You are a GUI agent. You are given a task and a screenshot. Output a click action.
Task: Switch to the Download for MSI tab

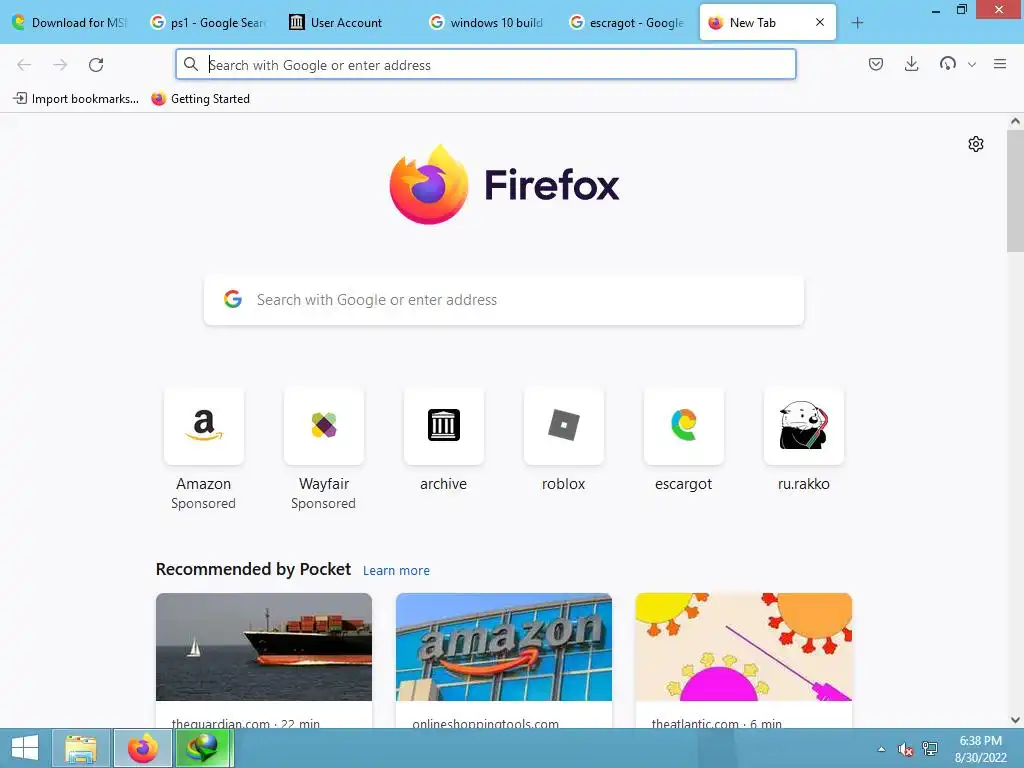coord(71,23)
